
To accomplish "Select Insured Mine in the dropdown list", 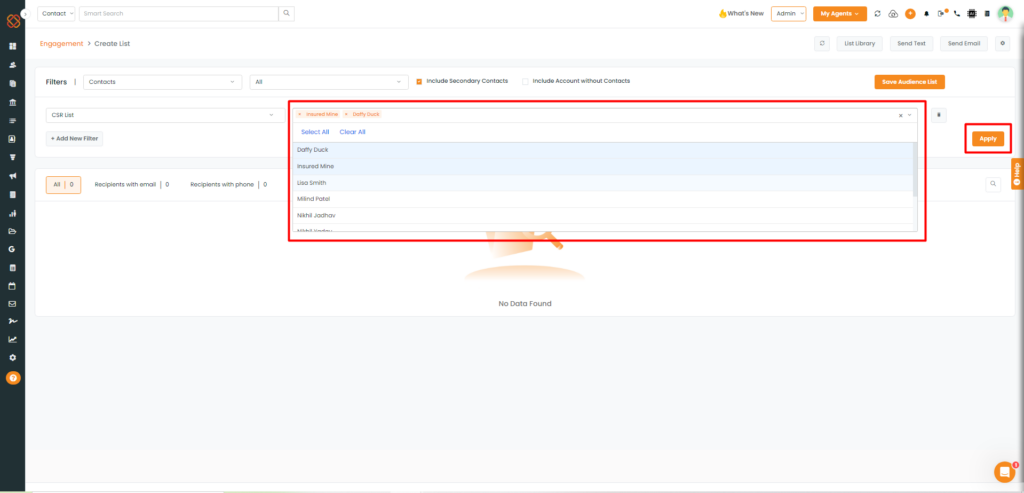I will pyautogui.click(x=603, y=167).
